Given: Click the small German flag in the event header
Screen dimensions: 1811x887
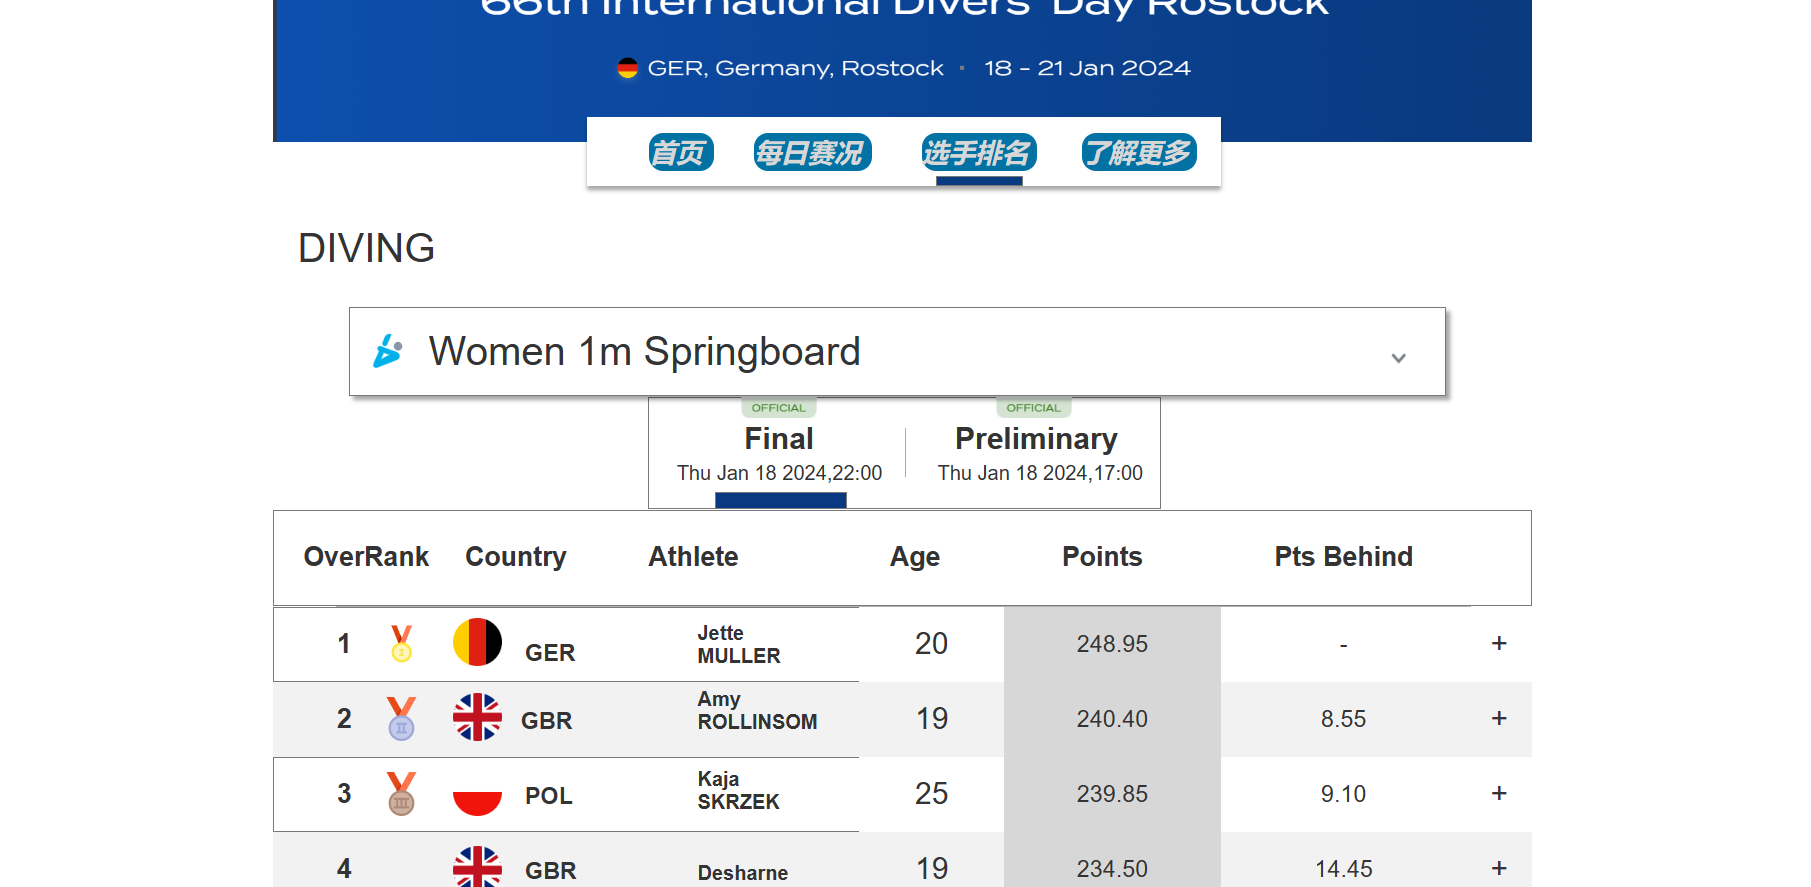Looking at the screenshot, I should click(627, 68).
